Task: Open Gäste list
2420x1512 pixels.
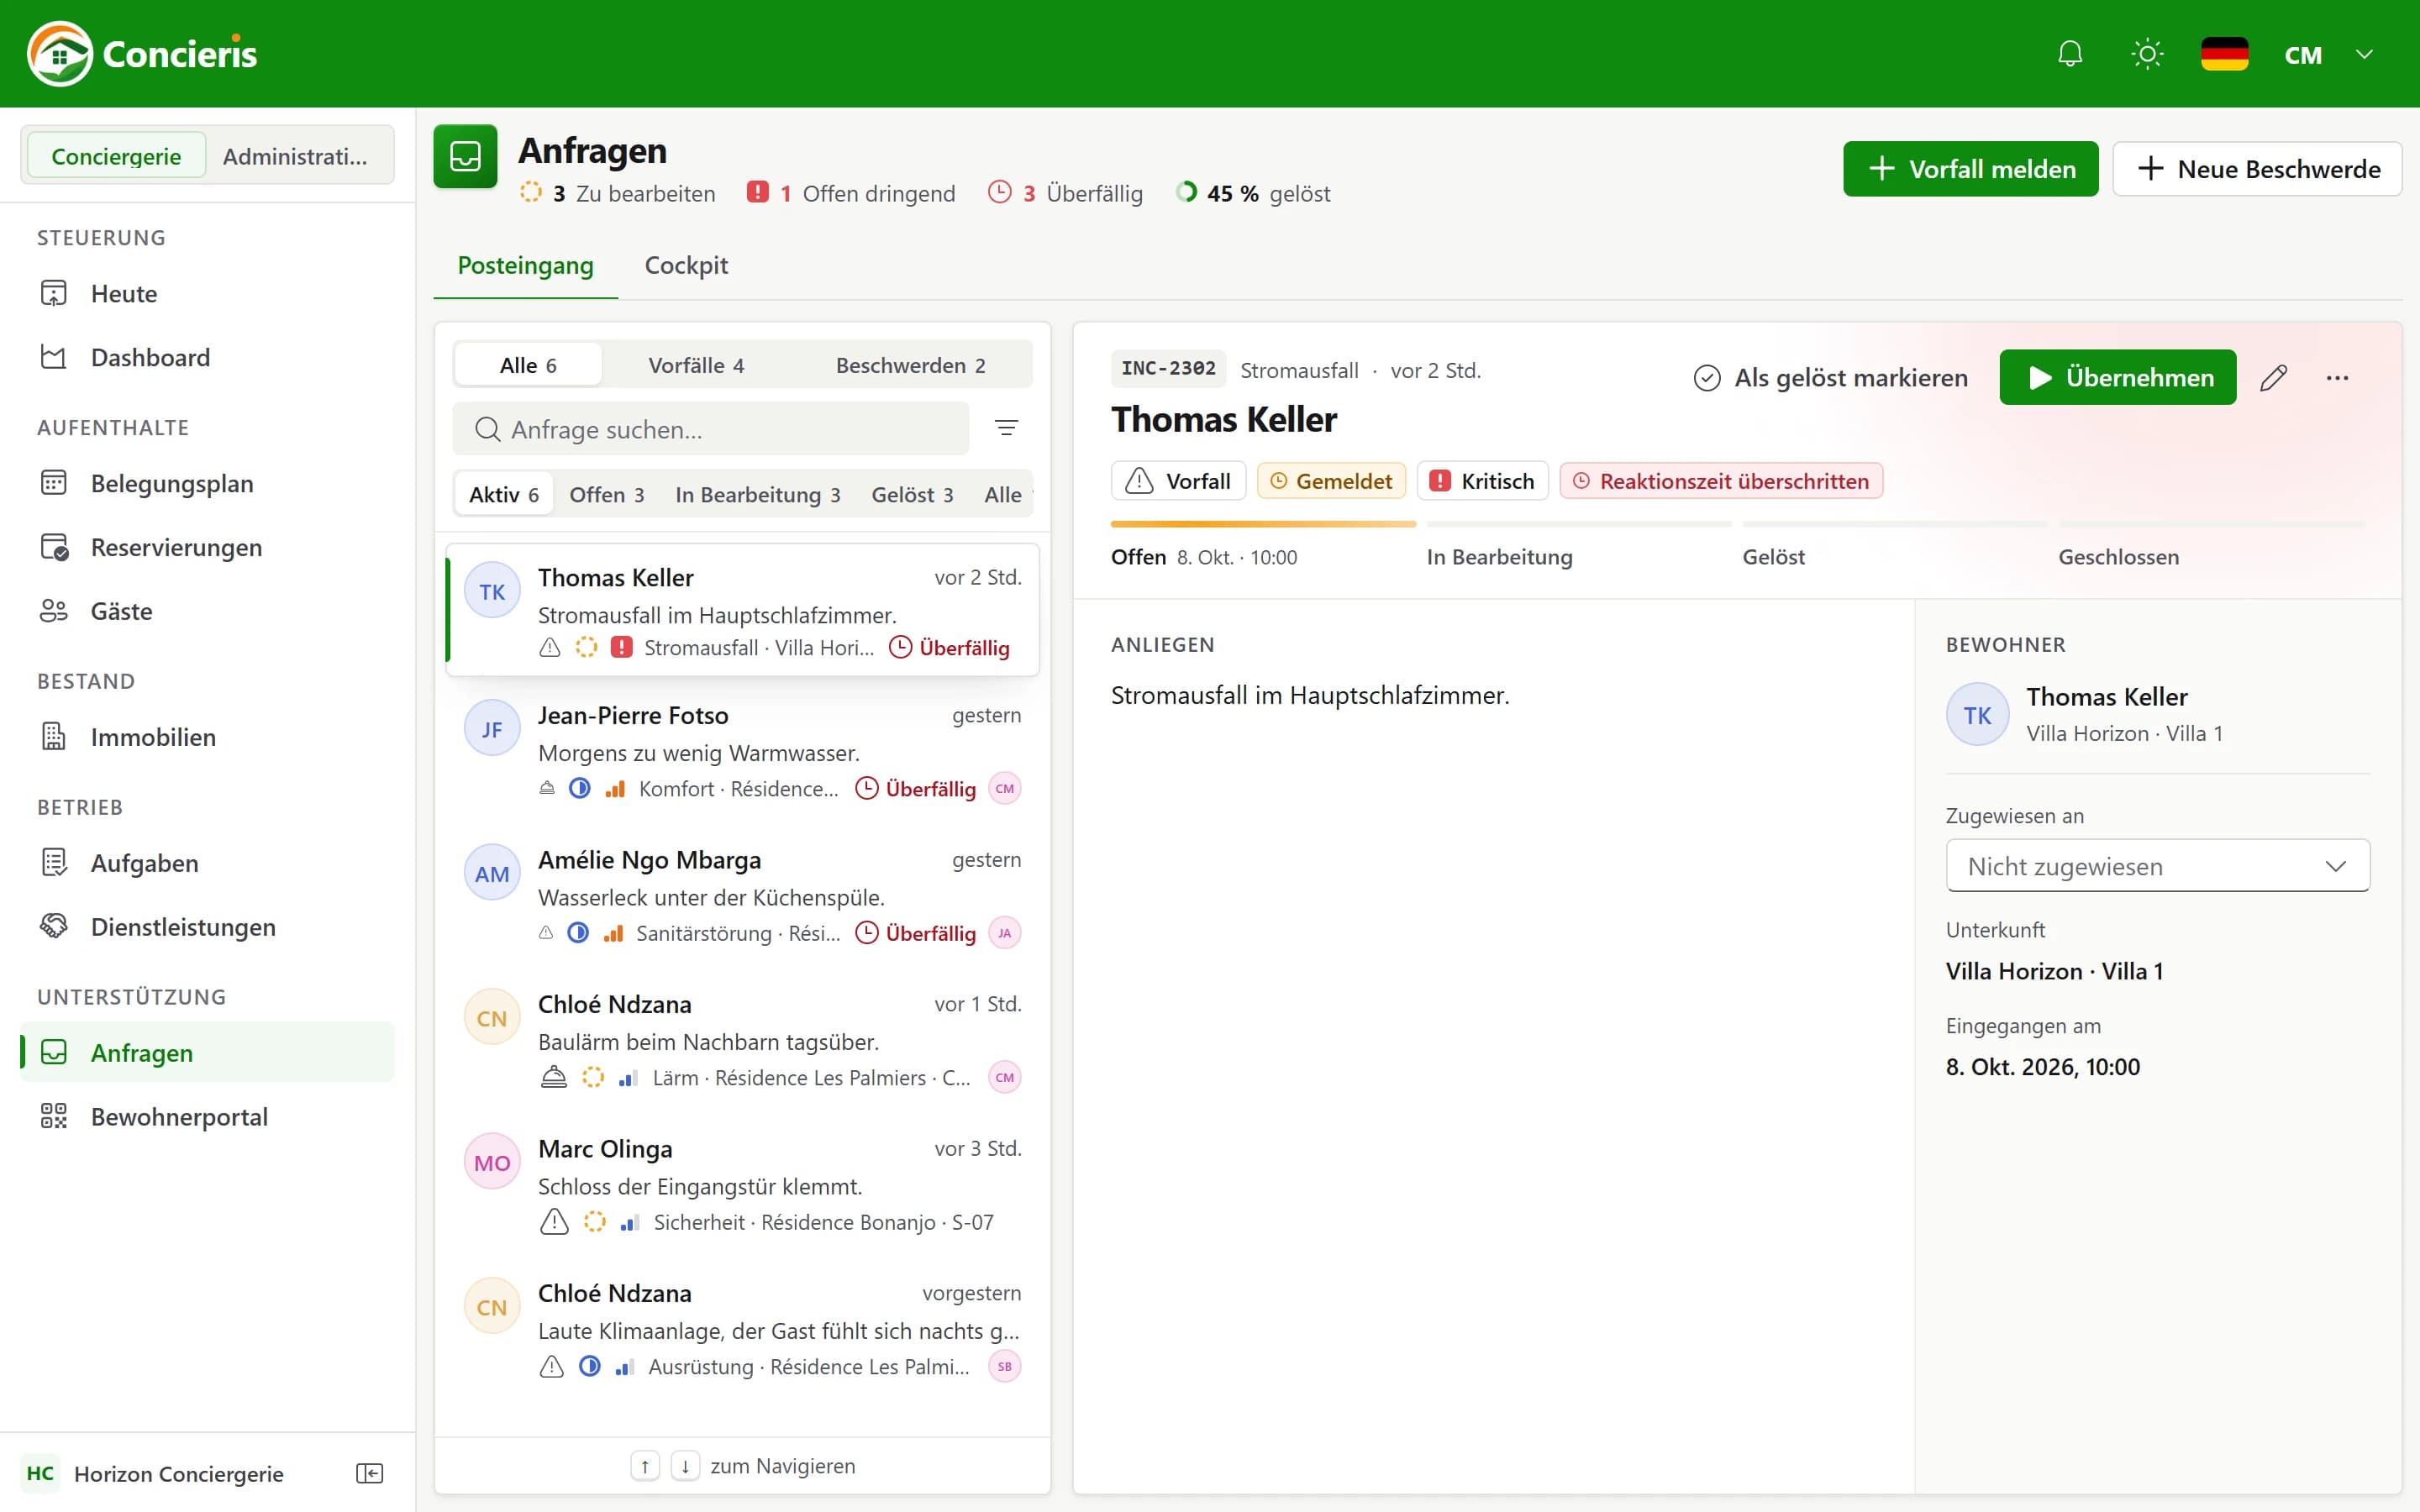Action: tap(208, 611)
